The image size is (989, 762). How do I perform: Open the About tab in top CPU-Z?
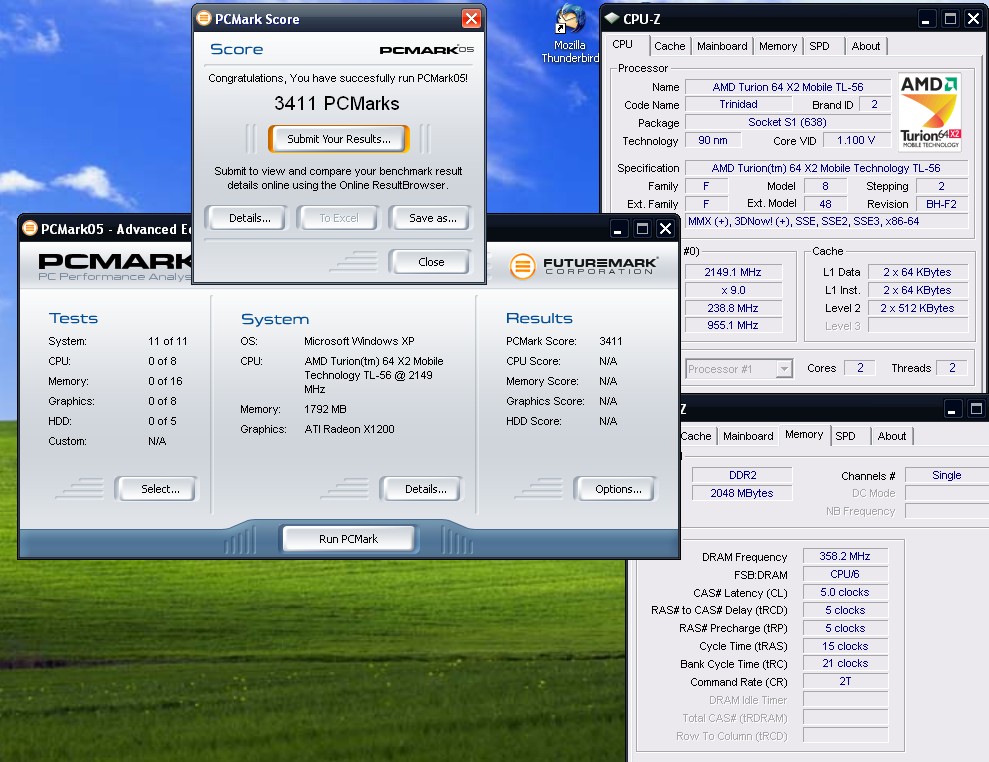[x=865, y=46]
